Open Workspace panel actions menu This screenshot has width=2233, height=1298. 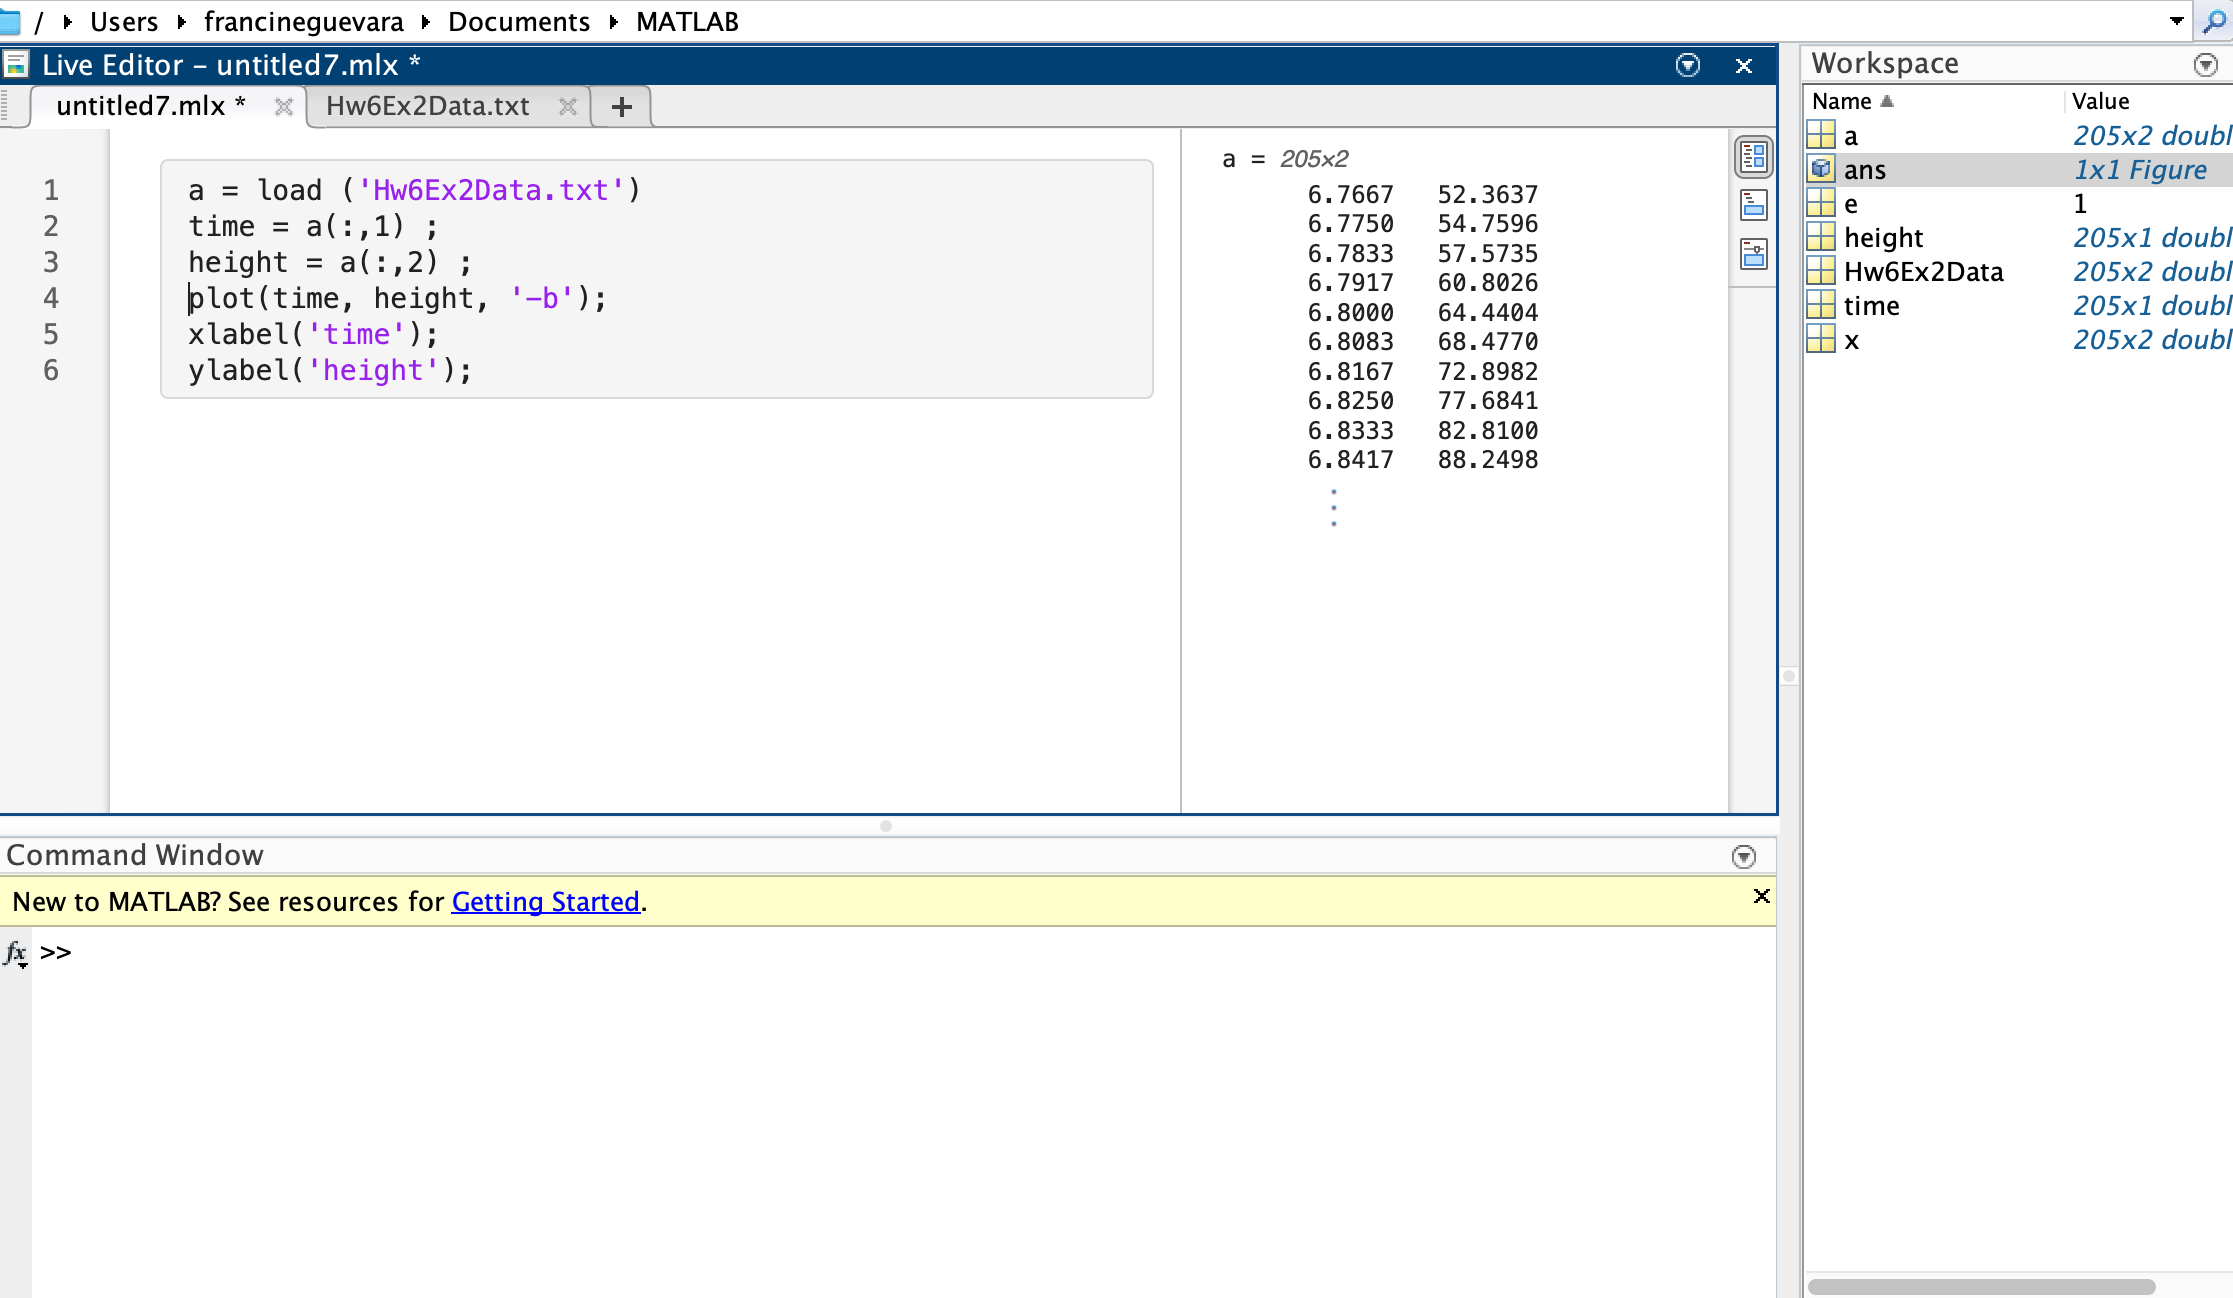point(2205,65)
